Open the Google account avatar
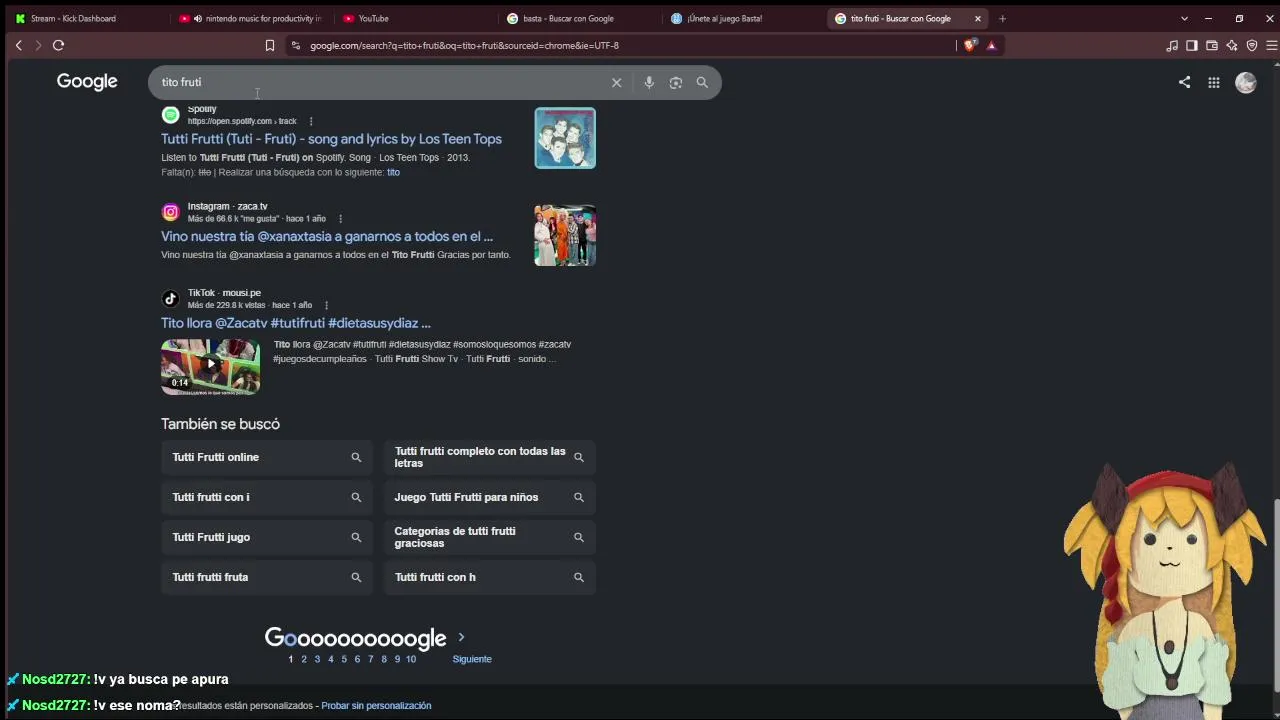1280x720 pixels. [1246, 83]
